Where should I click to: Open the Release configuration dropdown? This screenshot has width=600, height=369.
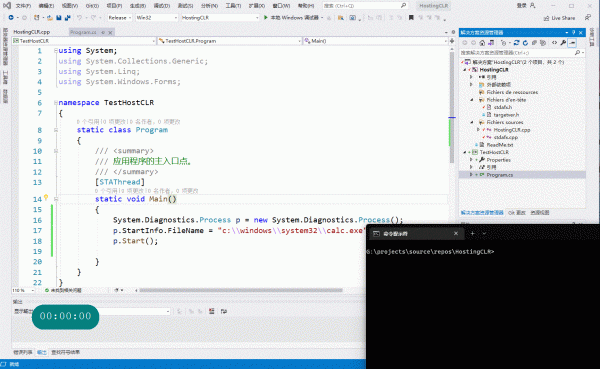119,18
